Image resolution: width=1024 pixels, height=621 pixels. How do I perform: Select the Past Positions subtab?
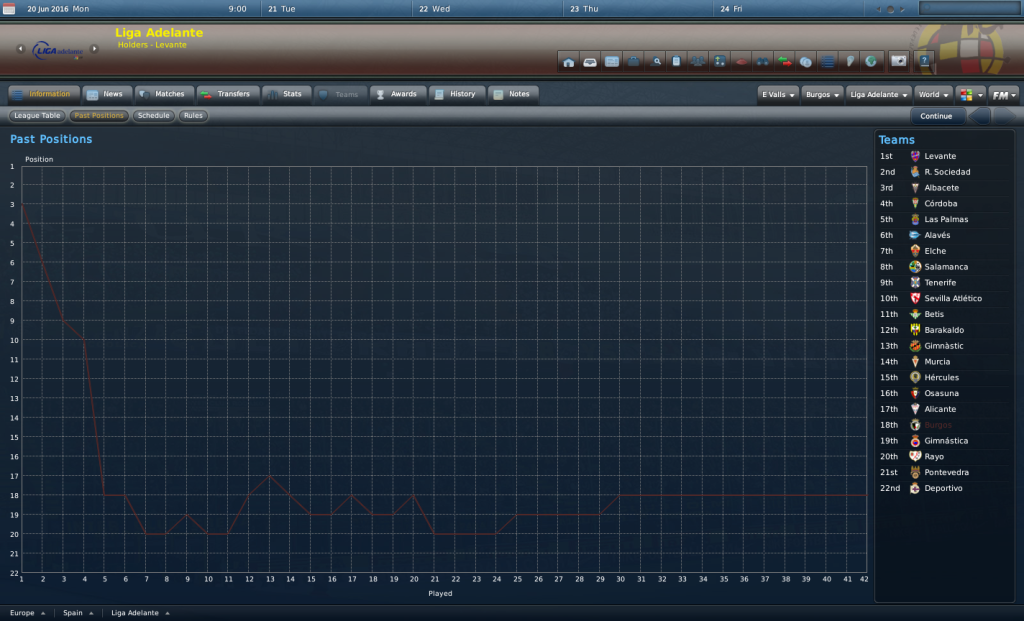(99, 116)
